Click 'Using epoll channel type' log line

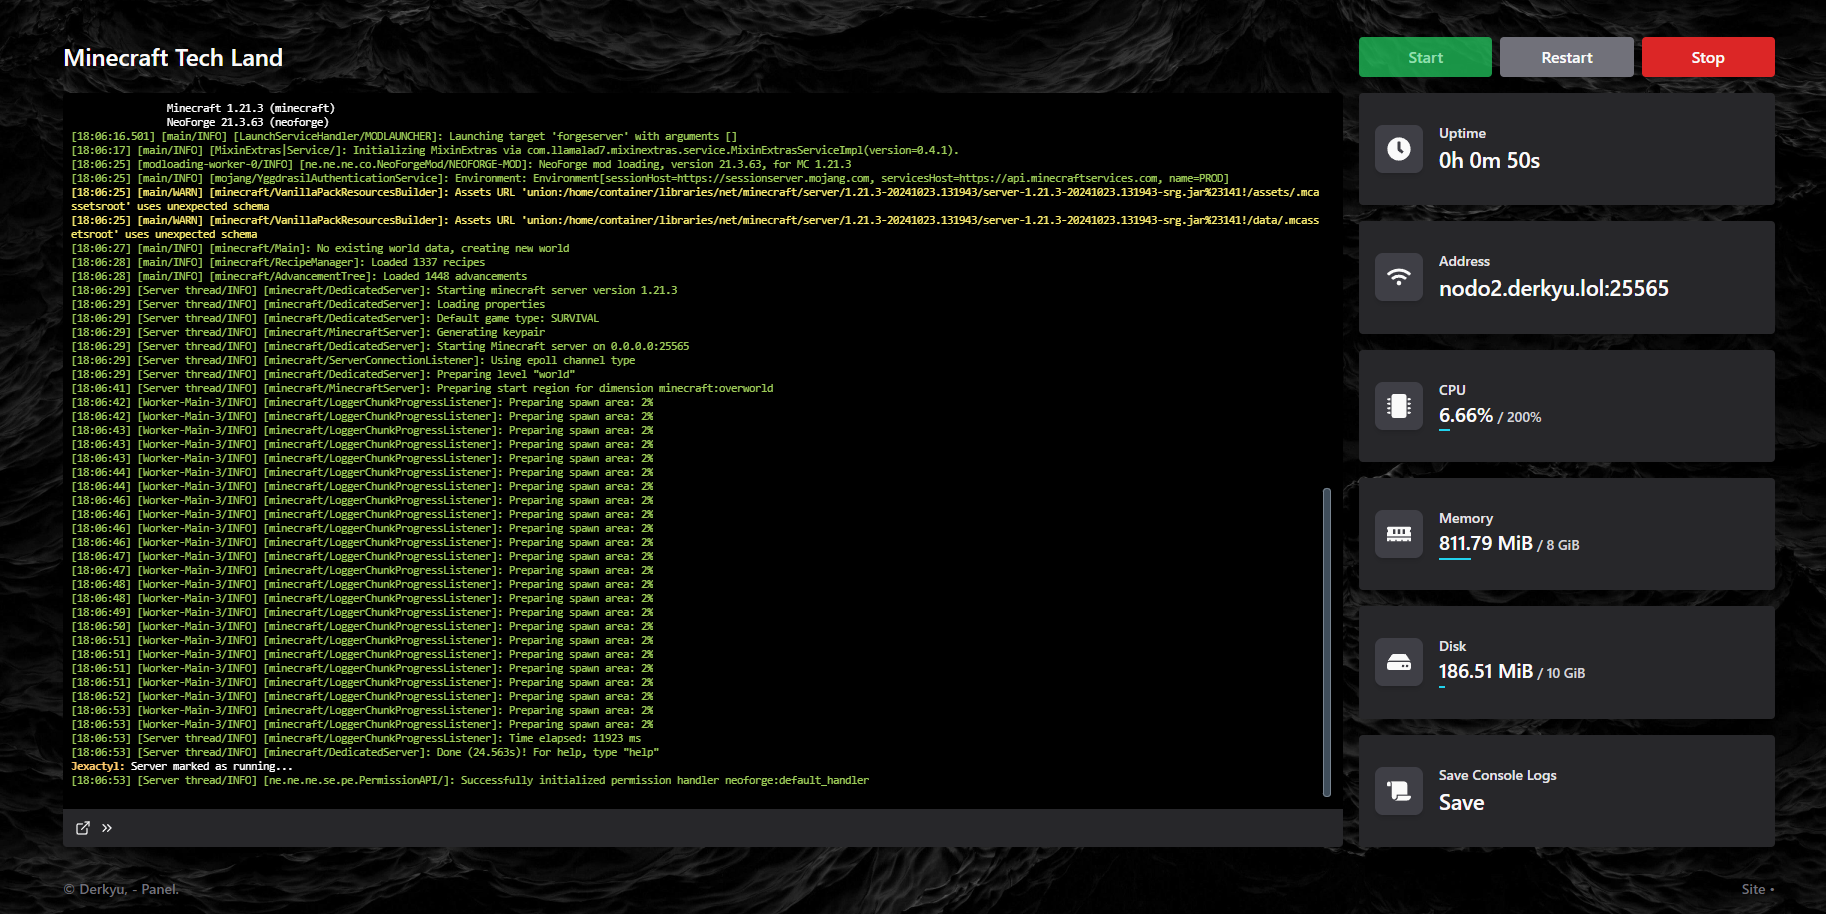[353, 360]
